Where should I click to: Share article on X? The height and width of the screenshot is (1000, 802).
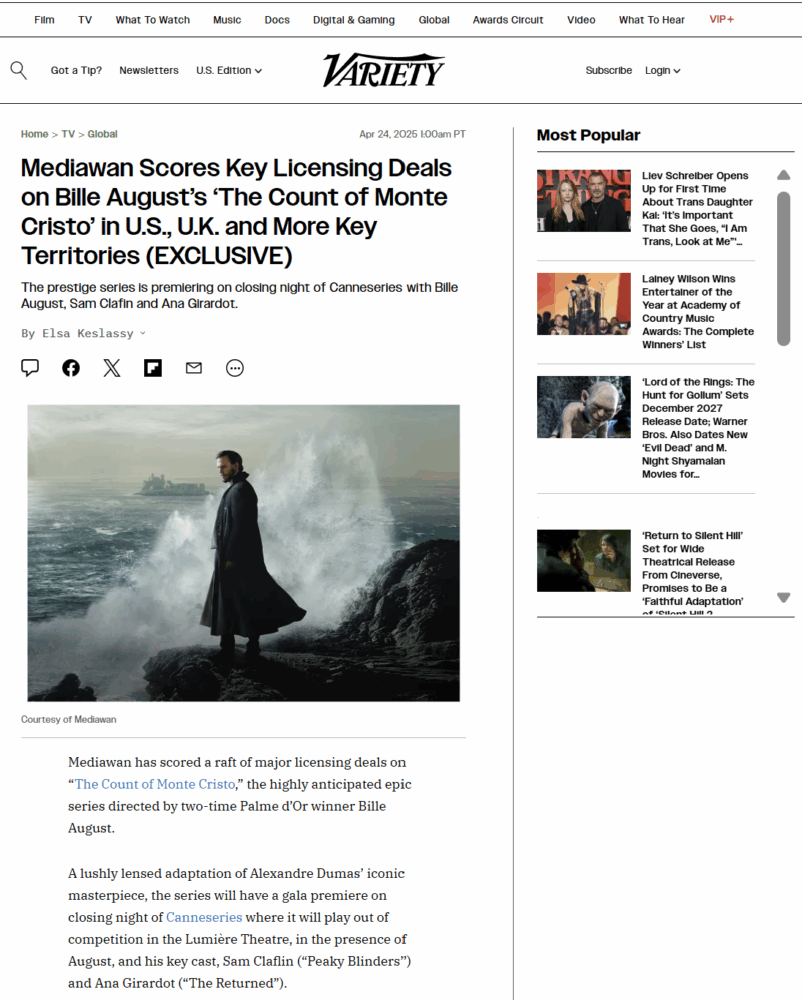(112, 368)
